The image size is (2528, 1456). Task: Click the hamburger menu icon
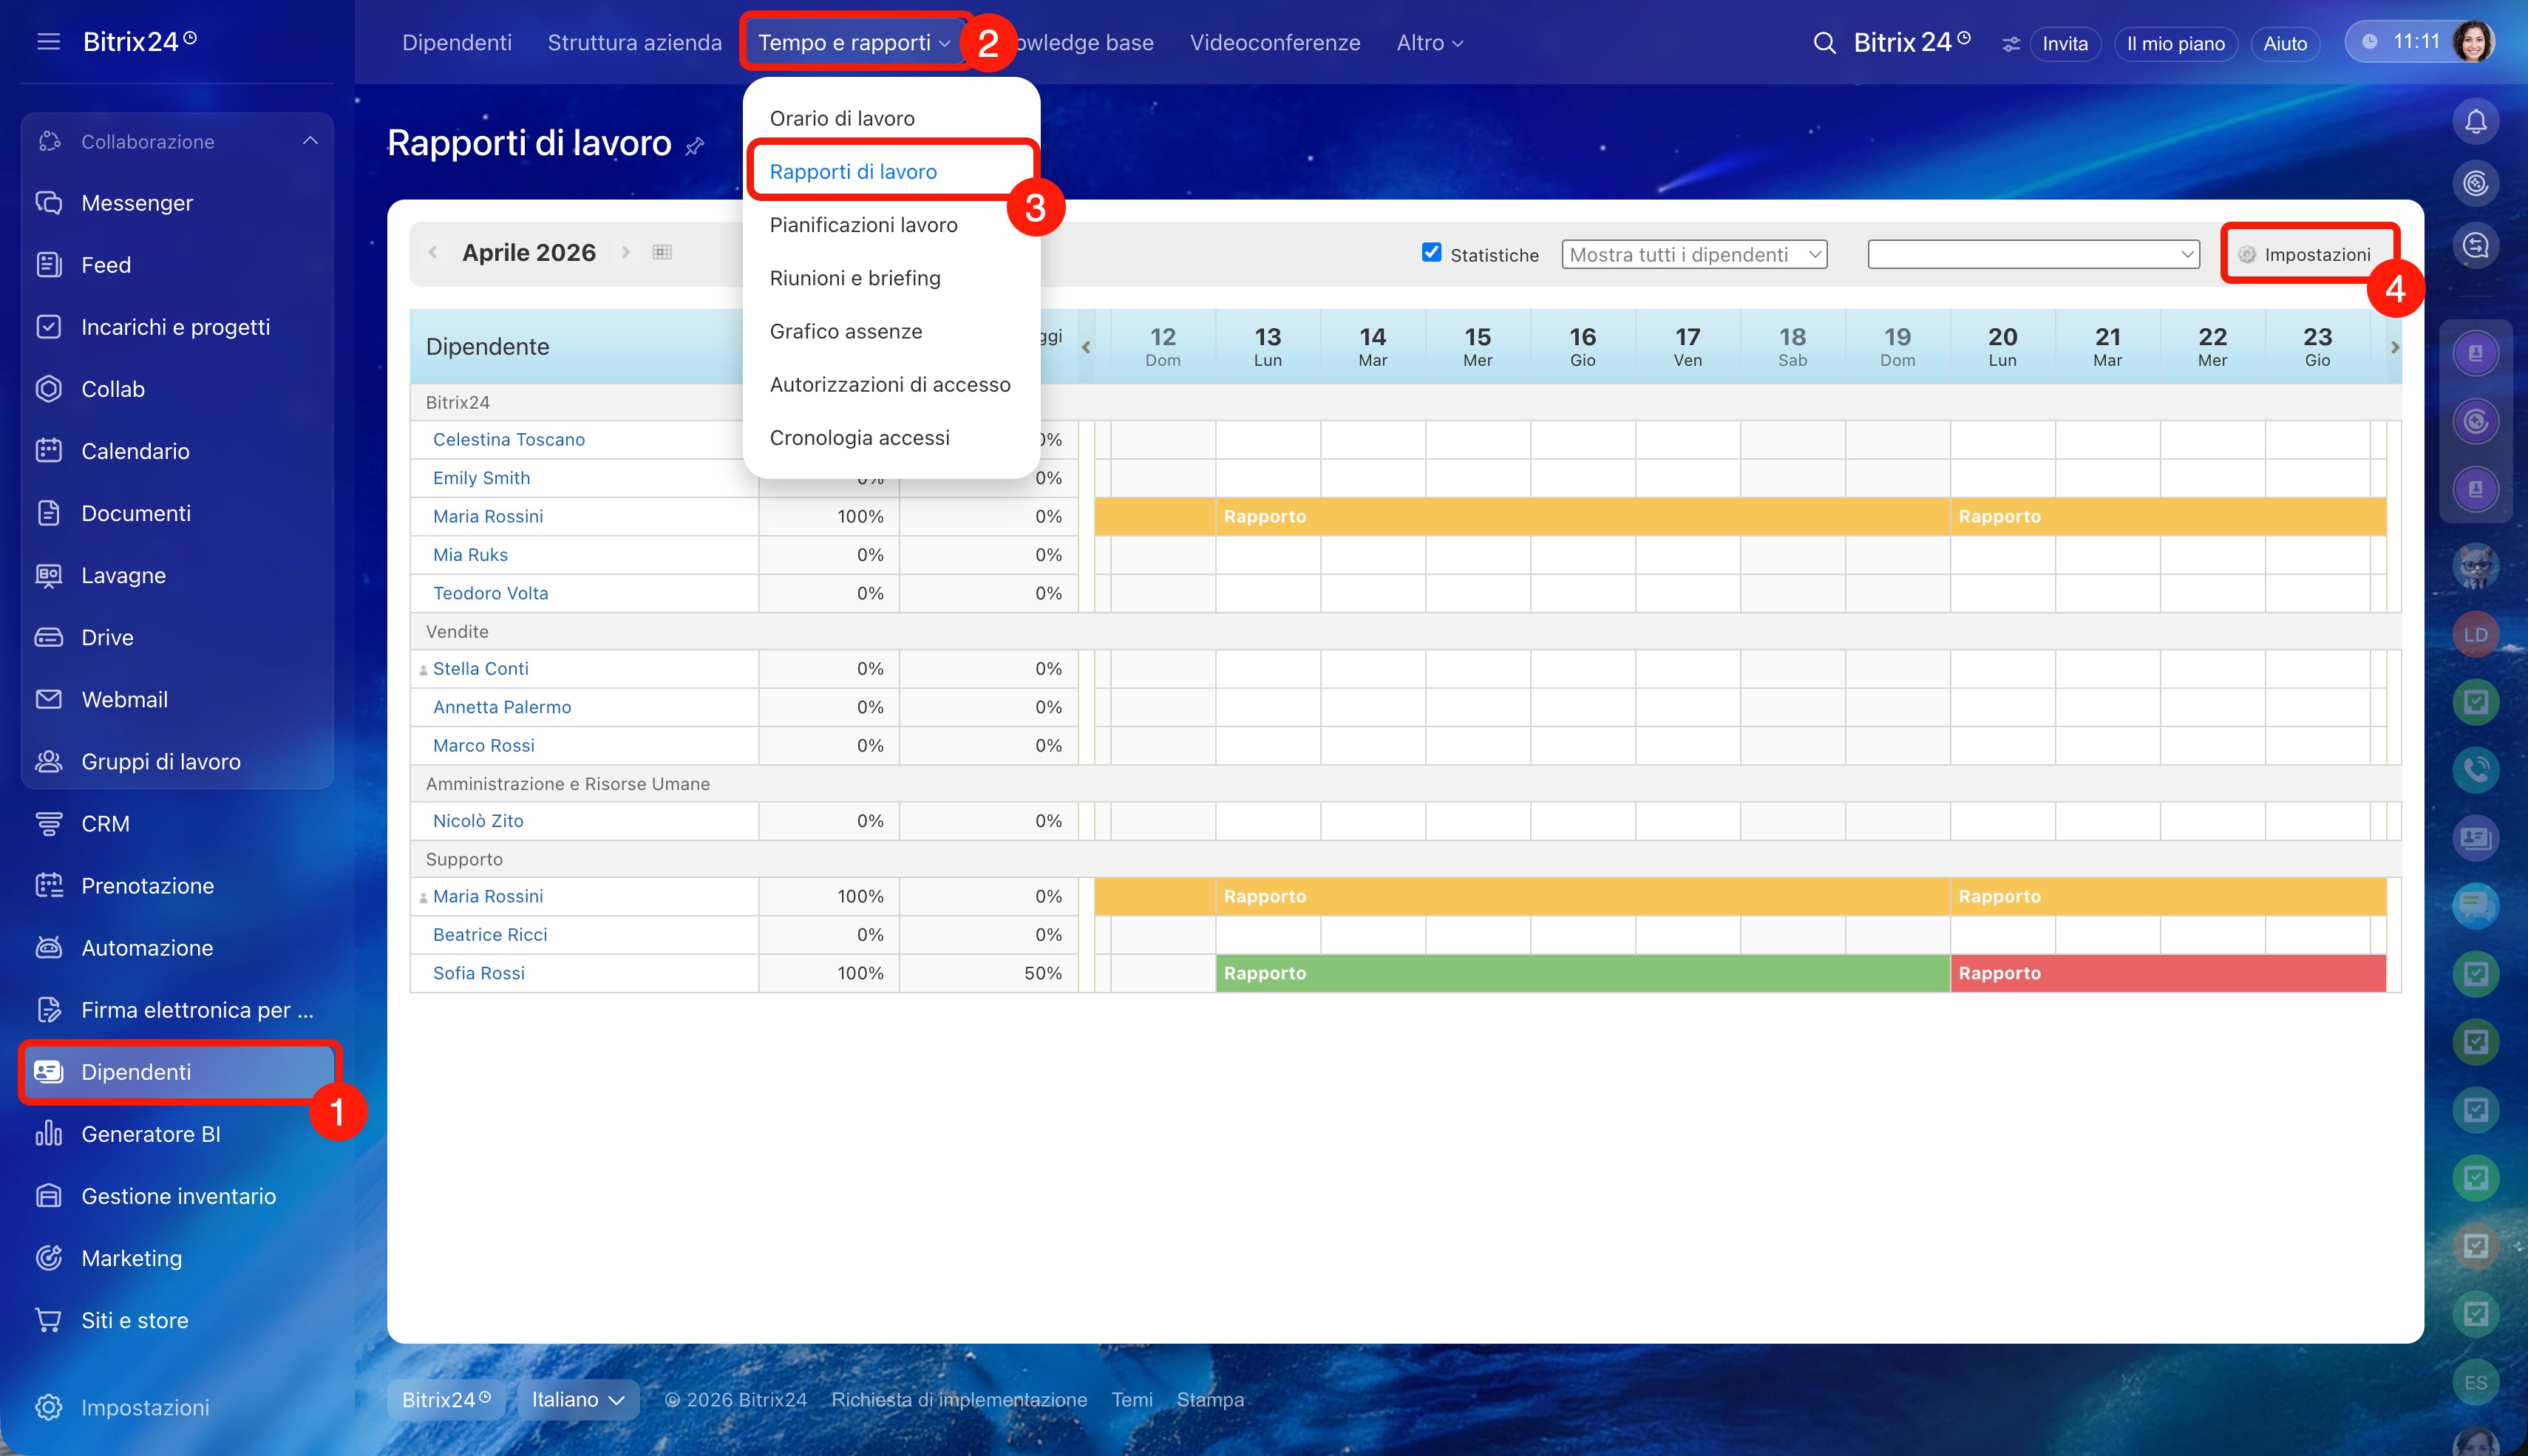pos(48,42)
